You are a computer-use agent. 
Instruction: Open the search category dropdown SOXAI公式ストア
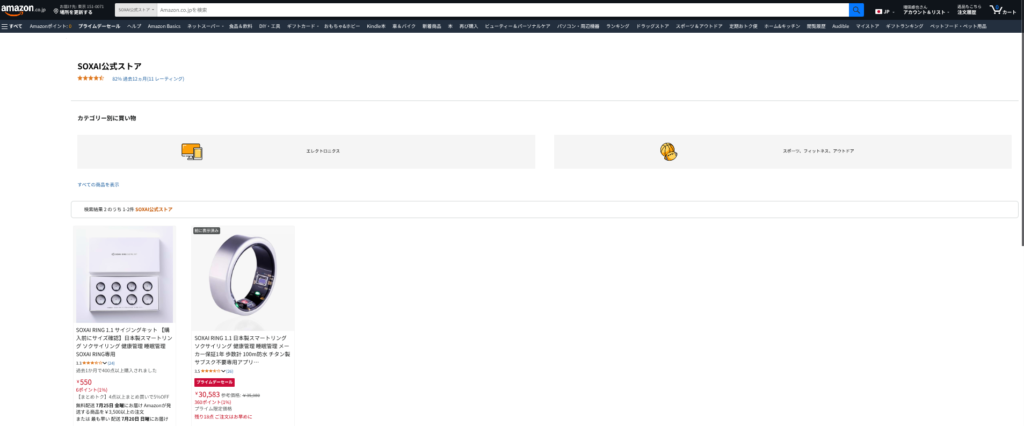pyautogui.click(x=136, y=10)
